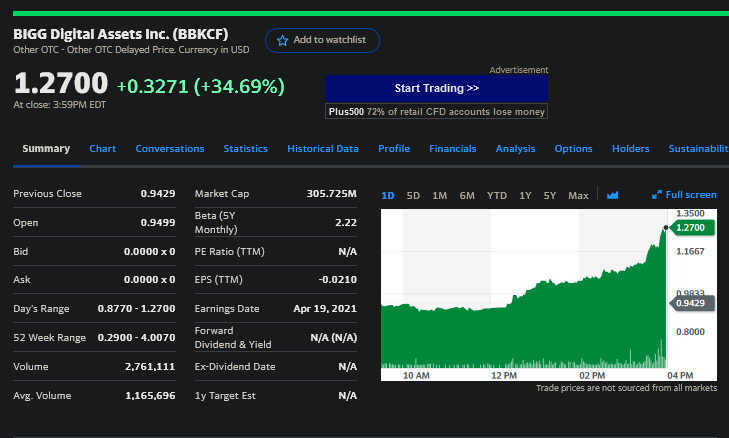This screenshot has width=729, height=438.
Task: Open the chart type mountain icon
Action: [613, 195]
